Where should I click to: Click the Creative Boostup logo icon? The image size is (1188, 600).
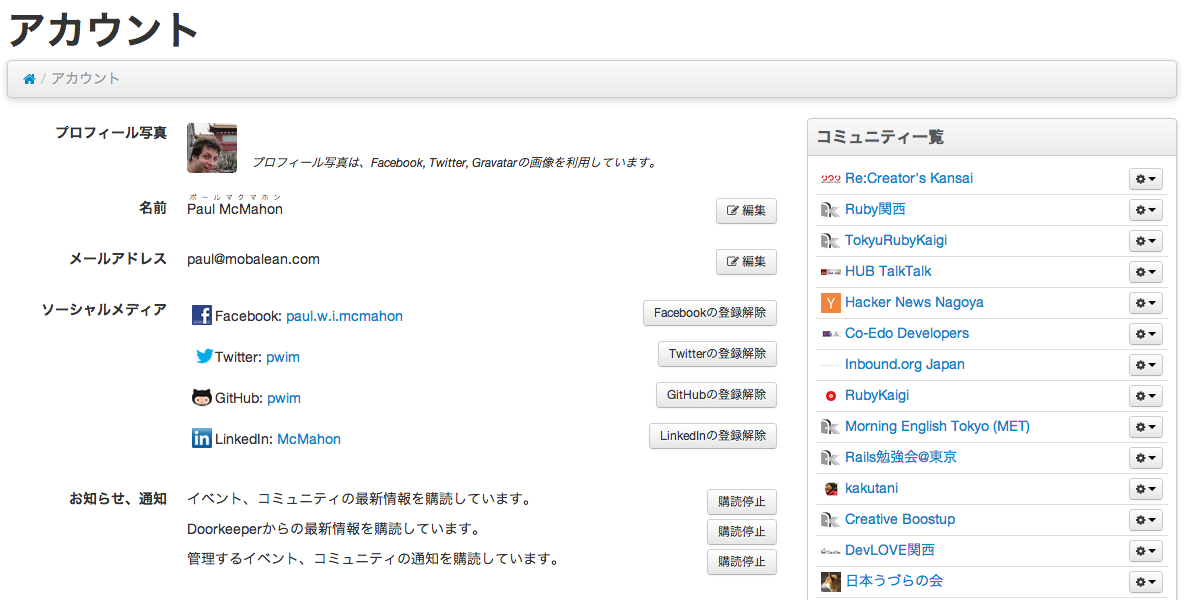click(830, 520)
